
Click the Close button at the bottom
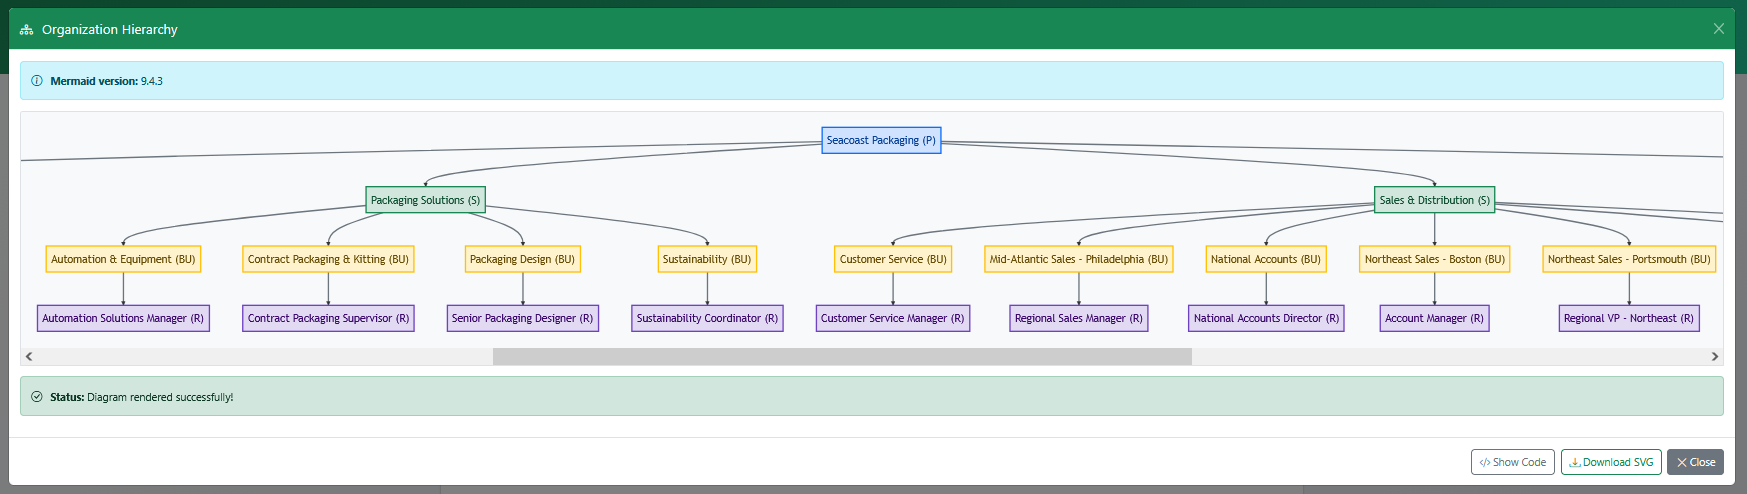pos(1695,462)
